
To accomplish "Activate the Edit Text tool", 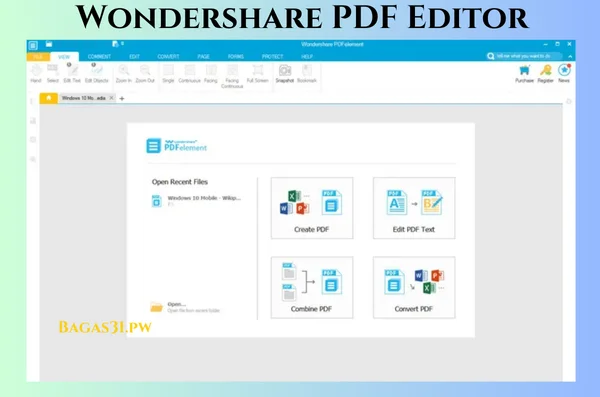I will tap(72, 74).
